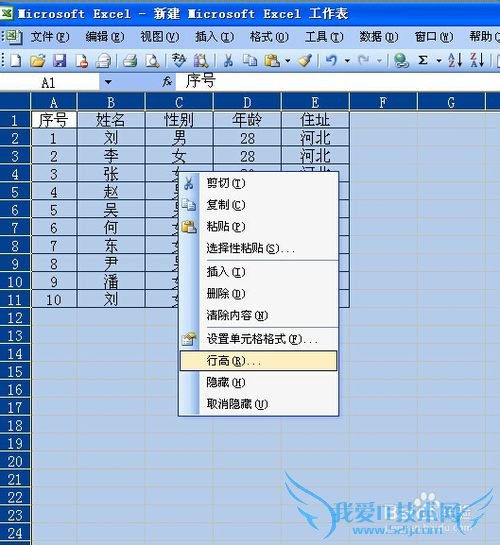
Task: Click the Redo arrow icon
Action: (x=364, y=61)
